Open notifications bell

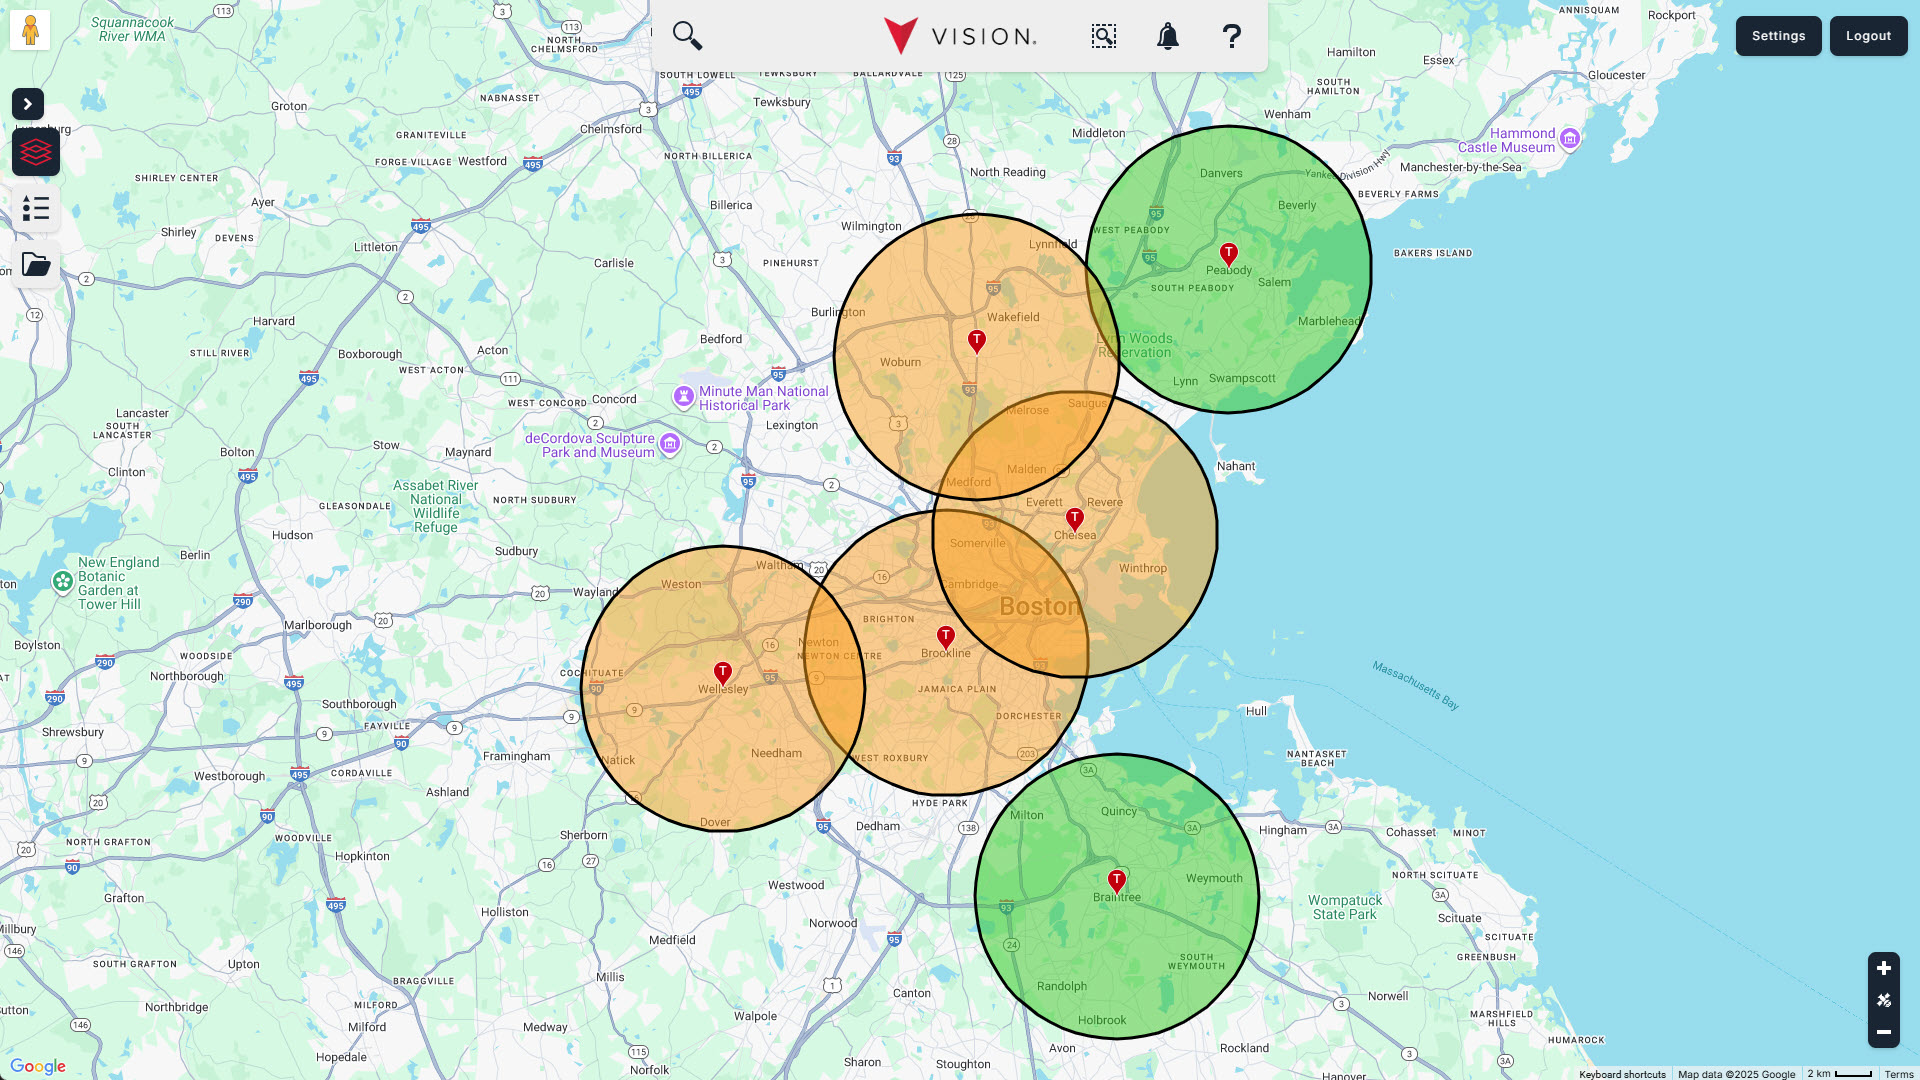click(1167, 36)
